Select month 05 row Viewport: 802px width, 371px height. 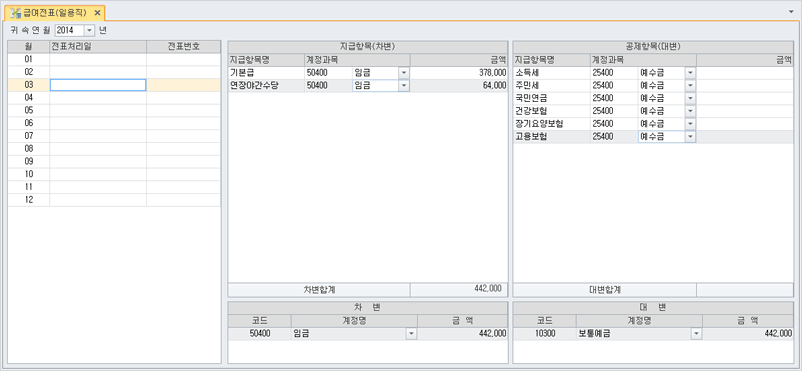coord(114,111)
